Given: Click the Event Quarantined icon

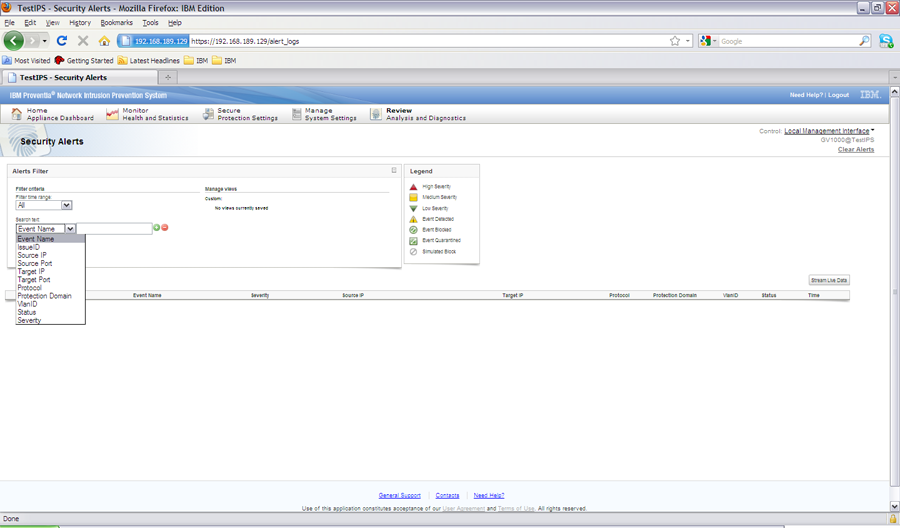Looking at the screenshot, I should 413,240.
